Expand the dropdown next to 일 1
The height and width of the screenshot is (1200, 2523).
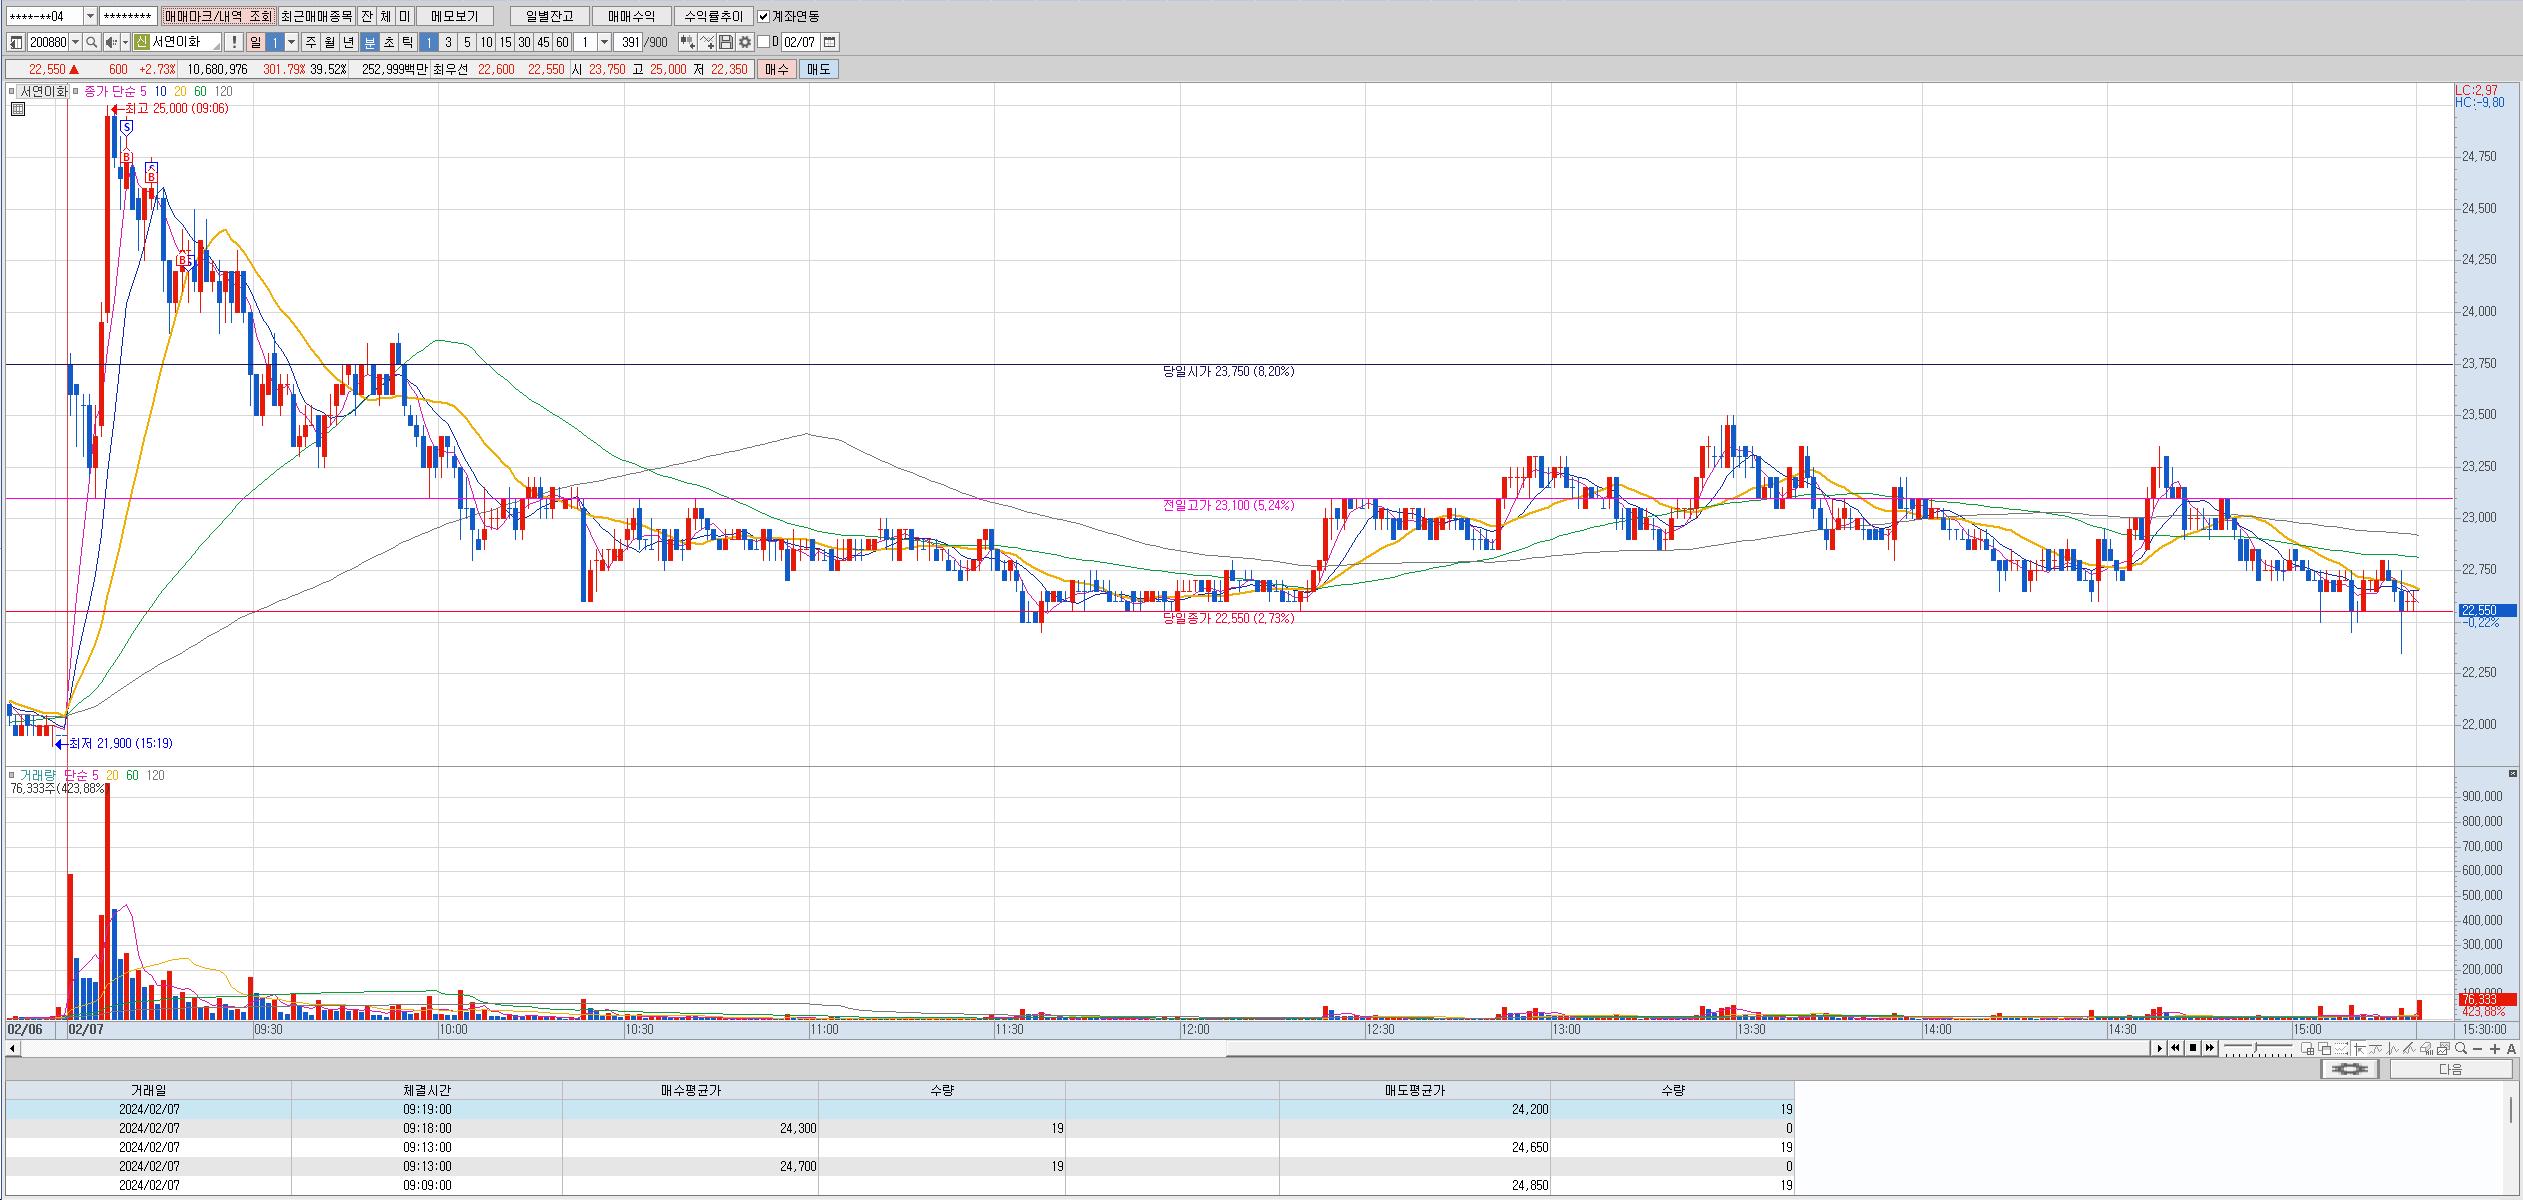tap(292, 42)
